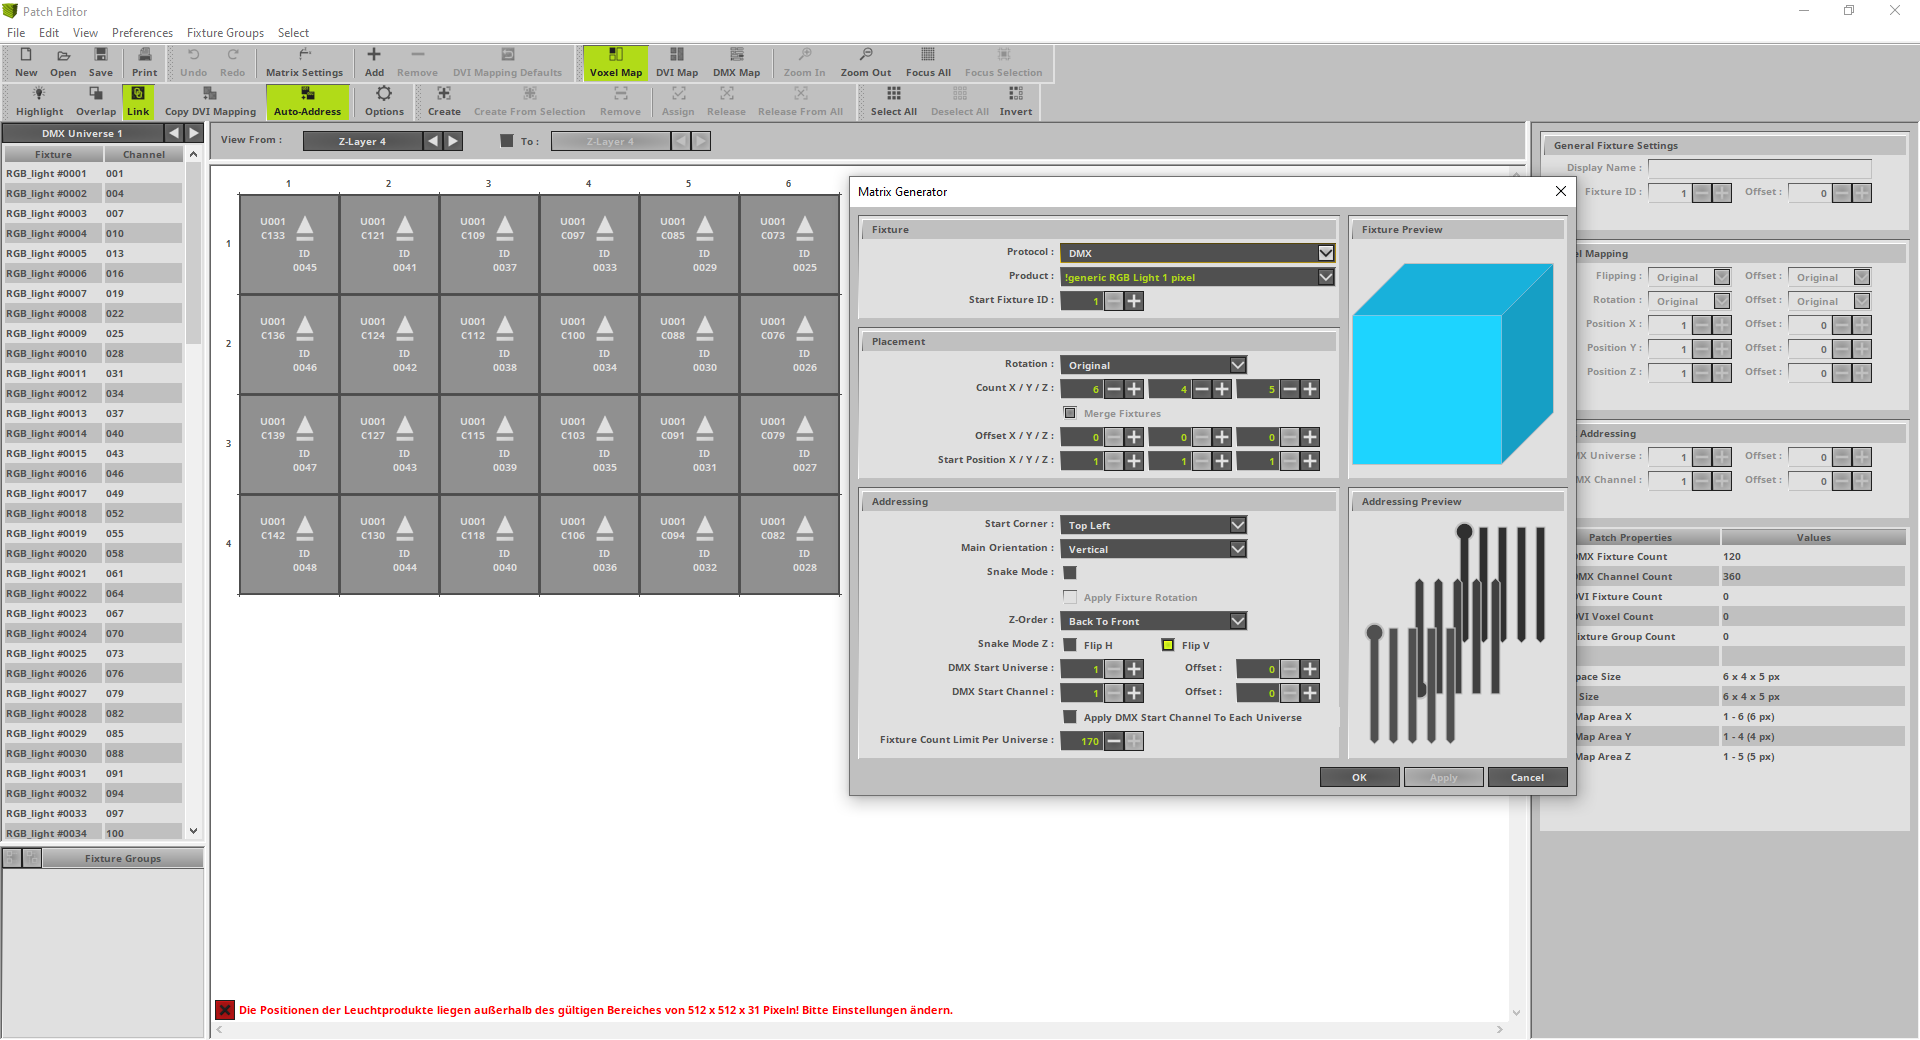Viewport: 1920px width, 1040px height.
Task: Toggle Merge Fixtures checkbox
Action: [1070, 413]
